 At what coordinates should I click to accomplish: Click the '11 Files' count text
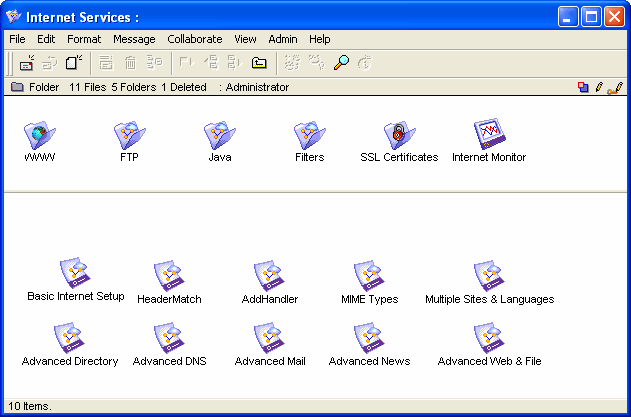[x=87, y=87]
